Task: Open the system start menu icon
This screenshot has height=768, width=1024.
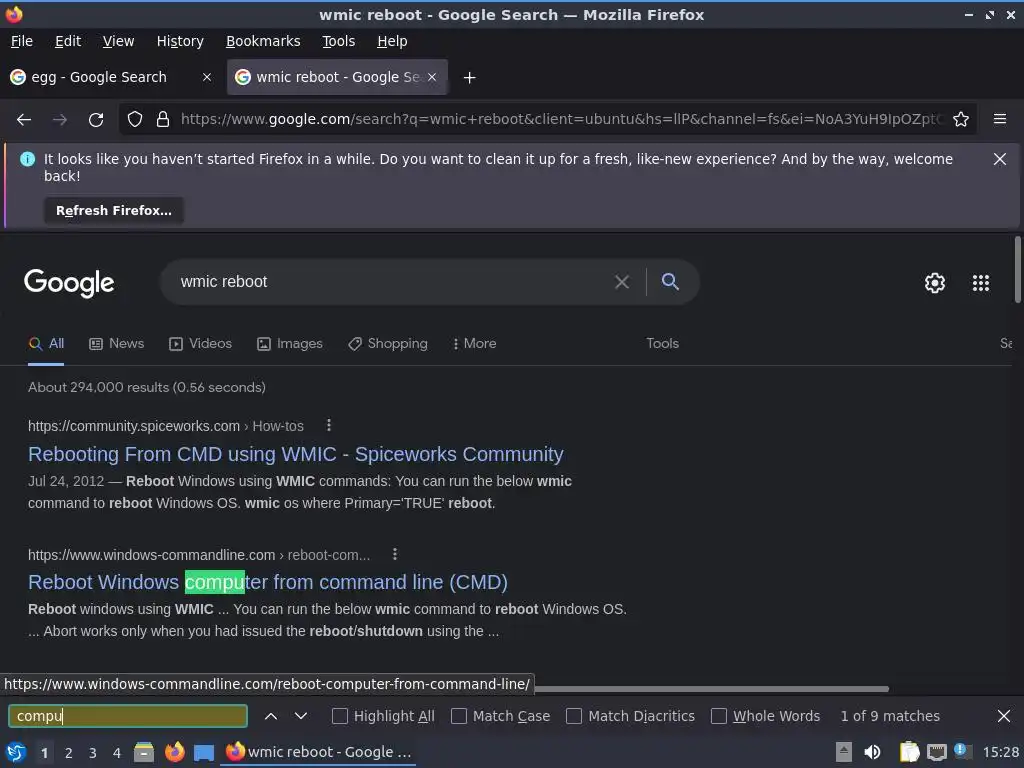Action: [x=16, y=752]
